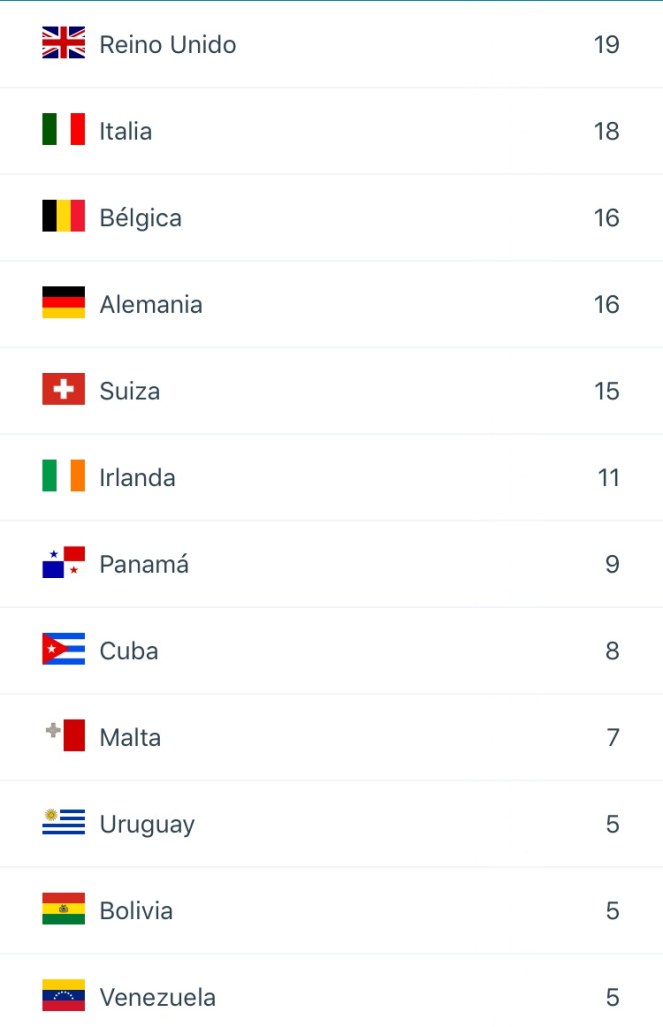Click the Uruguay flag icon
The image size is (663, 1027).
click(63, 823)
